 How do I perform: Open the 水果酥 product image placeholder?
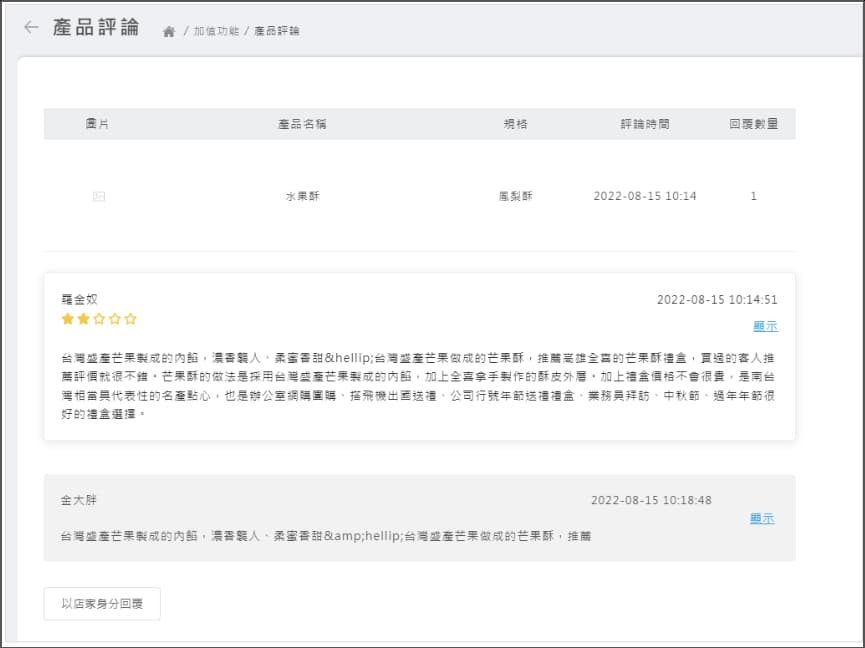click(98, 197)
